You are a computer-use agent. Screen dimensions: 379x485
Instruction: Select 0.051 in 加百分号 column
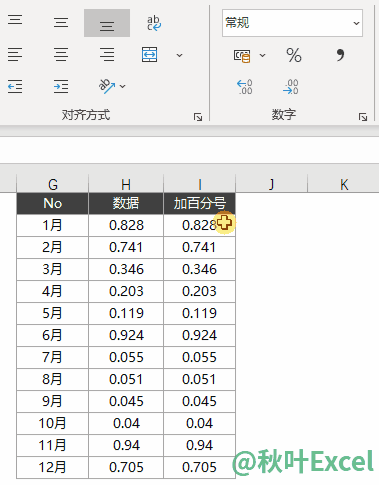pos(199,379)
